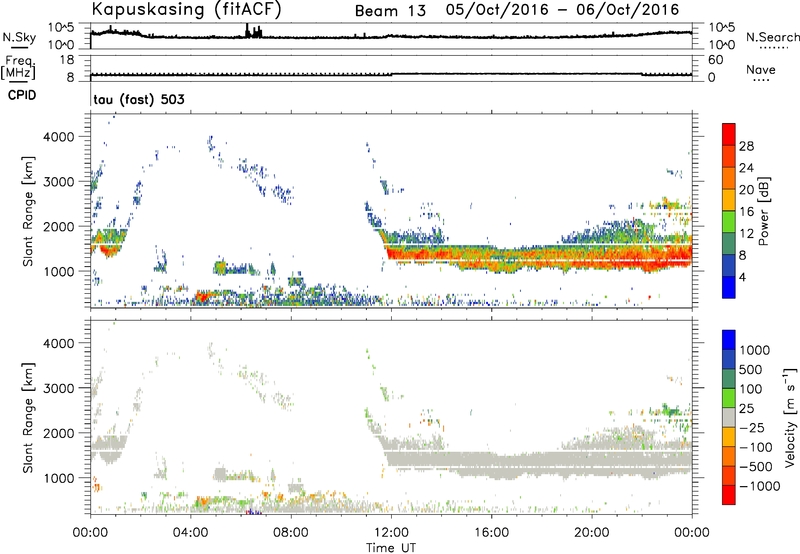Image resolution: width=800 pixels, height=554 pixels.
Task: Click the 04:00 time tick label
Action: tap(190, 533)
